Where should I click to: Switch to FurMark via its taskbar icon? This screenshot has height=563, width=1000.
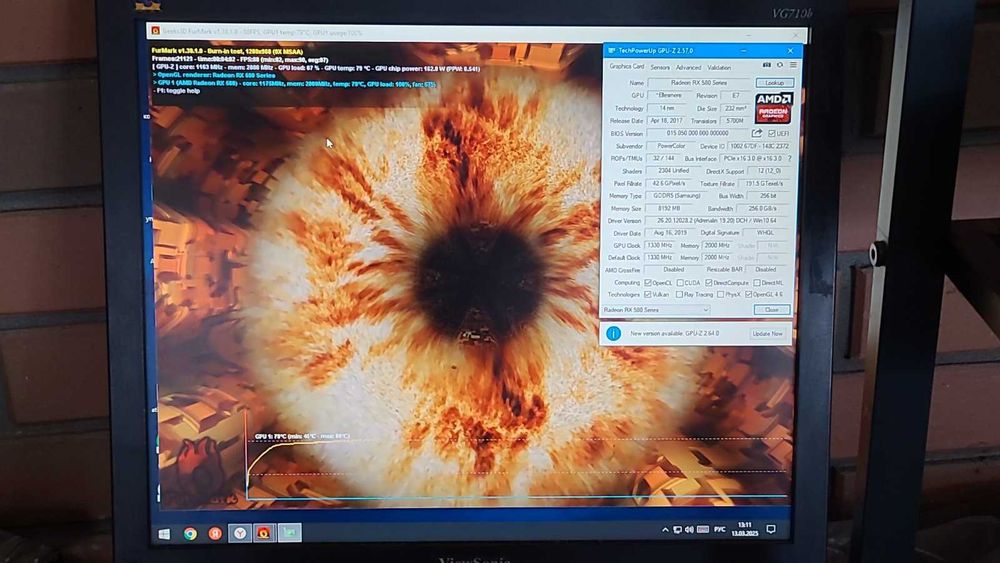[264, 532]
